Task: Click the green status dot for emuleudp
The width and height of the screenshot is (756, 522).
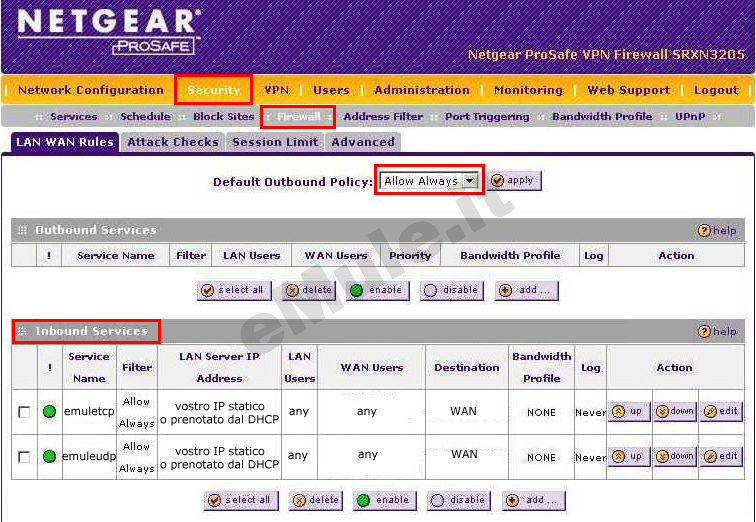Action: [x=49, y=456]
